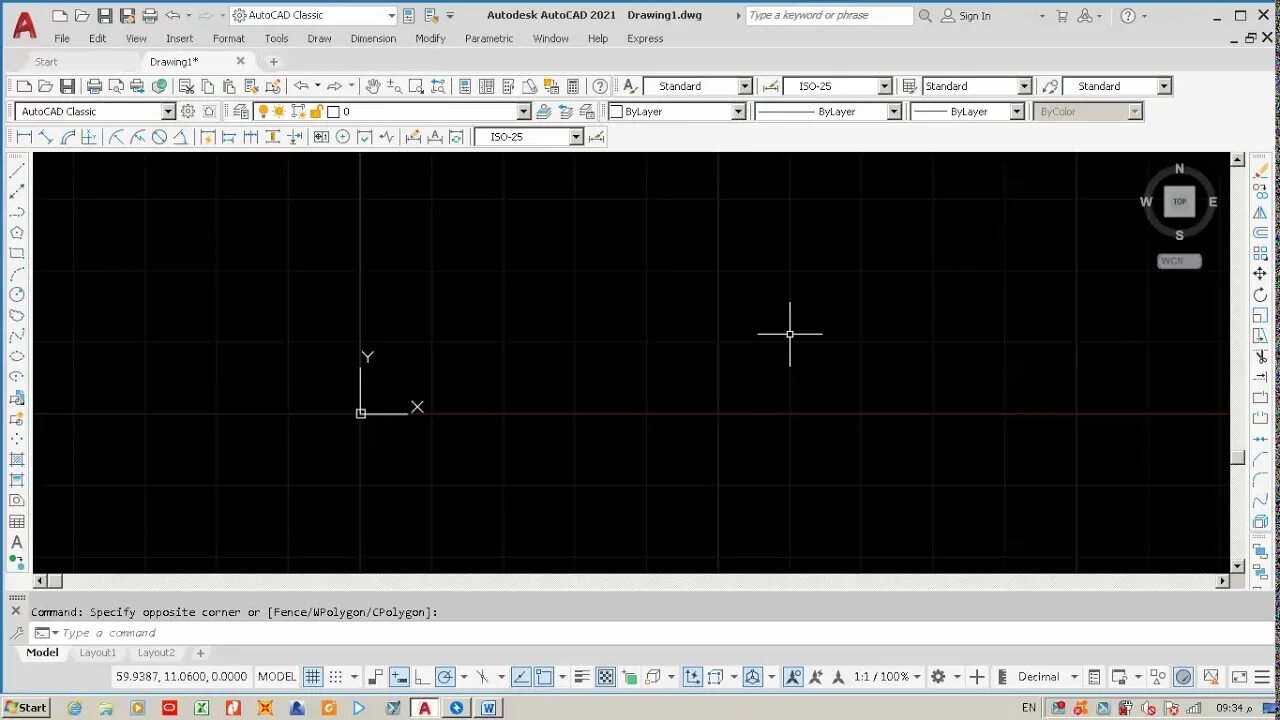
Task: Open Word from the Windows taskbar
Action: (x=488, y=708)
